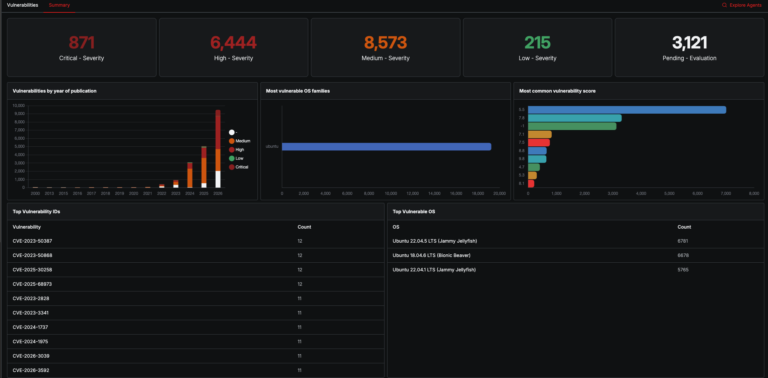The width and height of the screenshot is (768, 378).
Task: Click the Vulnerability column header
Action: click(x=26, y=227)
